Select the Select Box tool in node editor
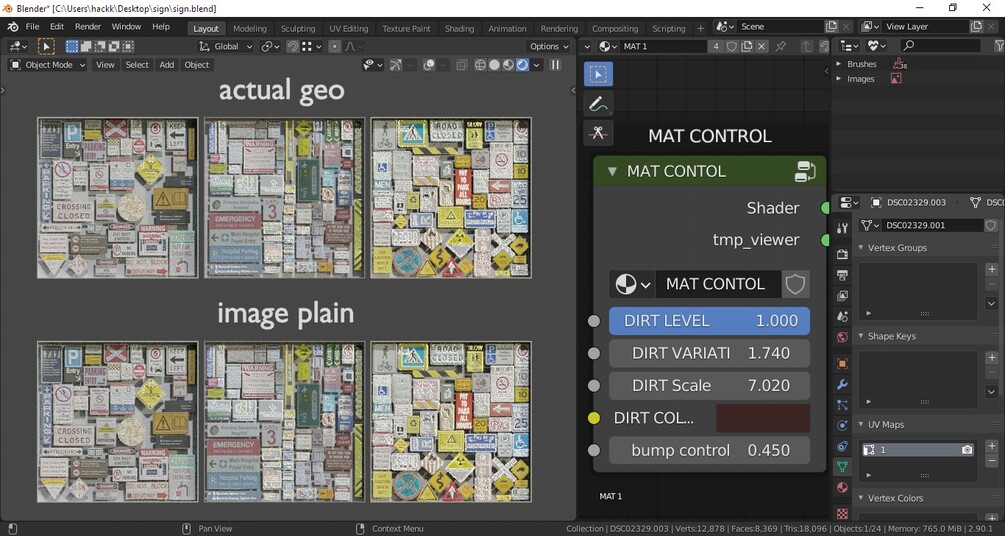 tap(598, 74)
